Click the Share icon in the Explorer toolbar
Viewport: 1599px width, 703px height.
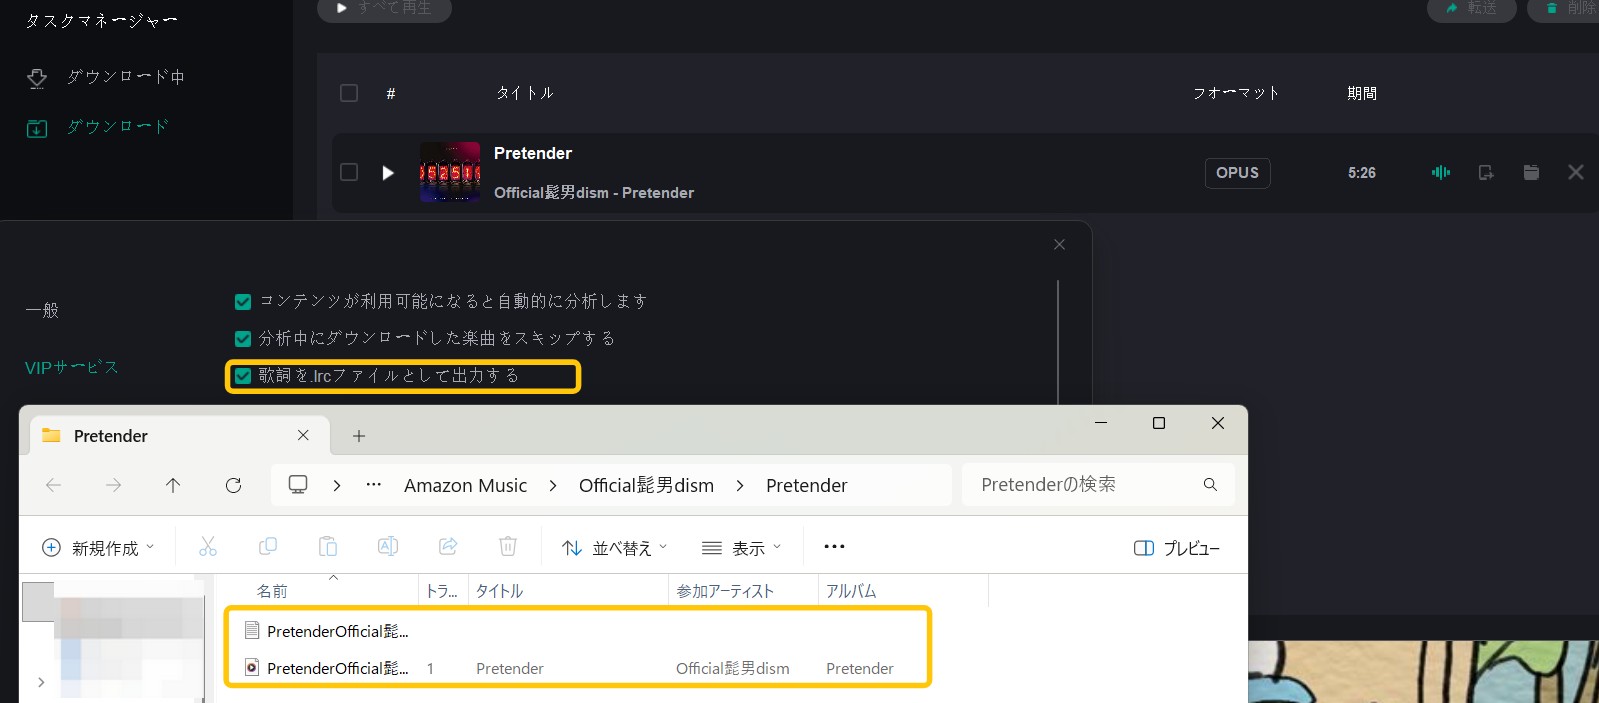tap(448, 547)
